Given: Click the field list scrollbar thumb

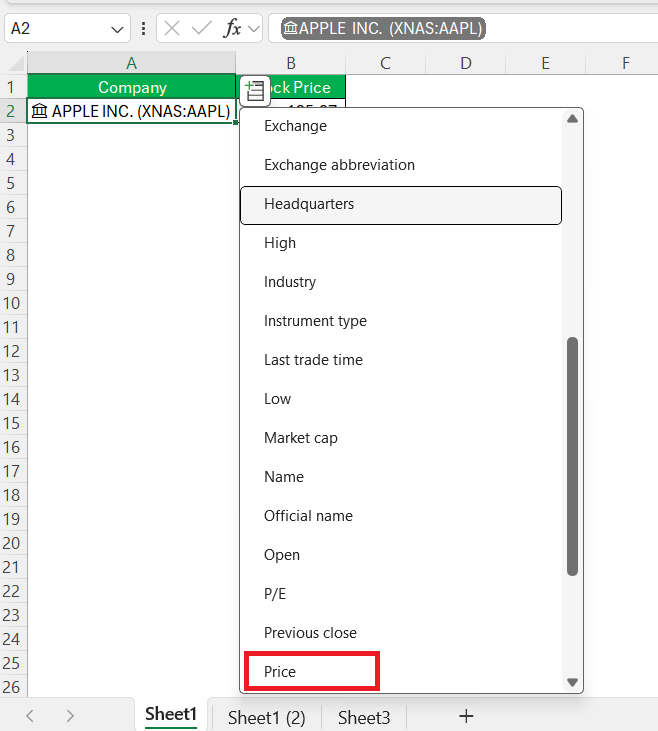Looking at the screenshot, I should 572,456.
